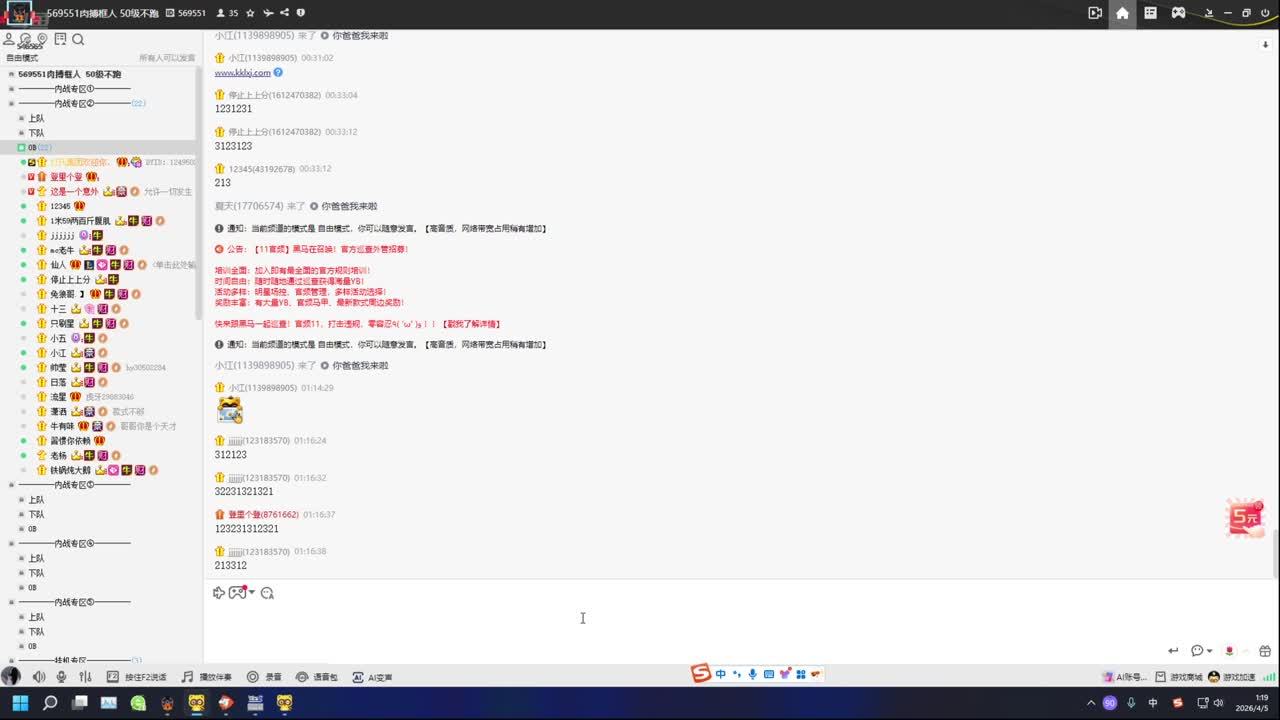Favorite the channel with star icon
This screenshot has width=1280, height=720.
click(250, 13)
